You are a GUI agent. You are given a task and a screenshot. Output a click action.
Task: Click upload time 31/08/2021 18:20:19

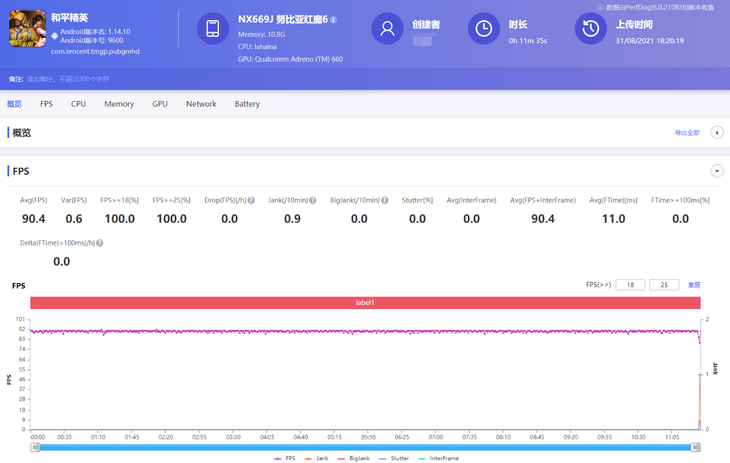[650, 41]
